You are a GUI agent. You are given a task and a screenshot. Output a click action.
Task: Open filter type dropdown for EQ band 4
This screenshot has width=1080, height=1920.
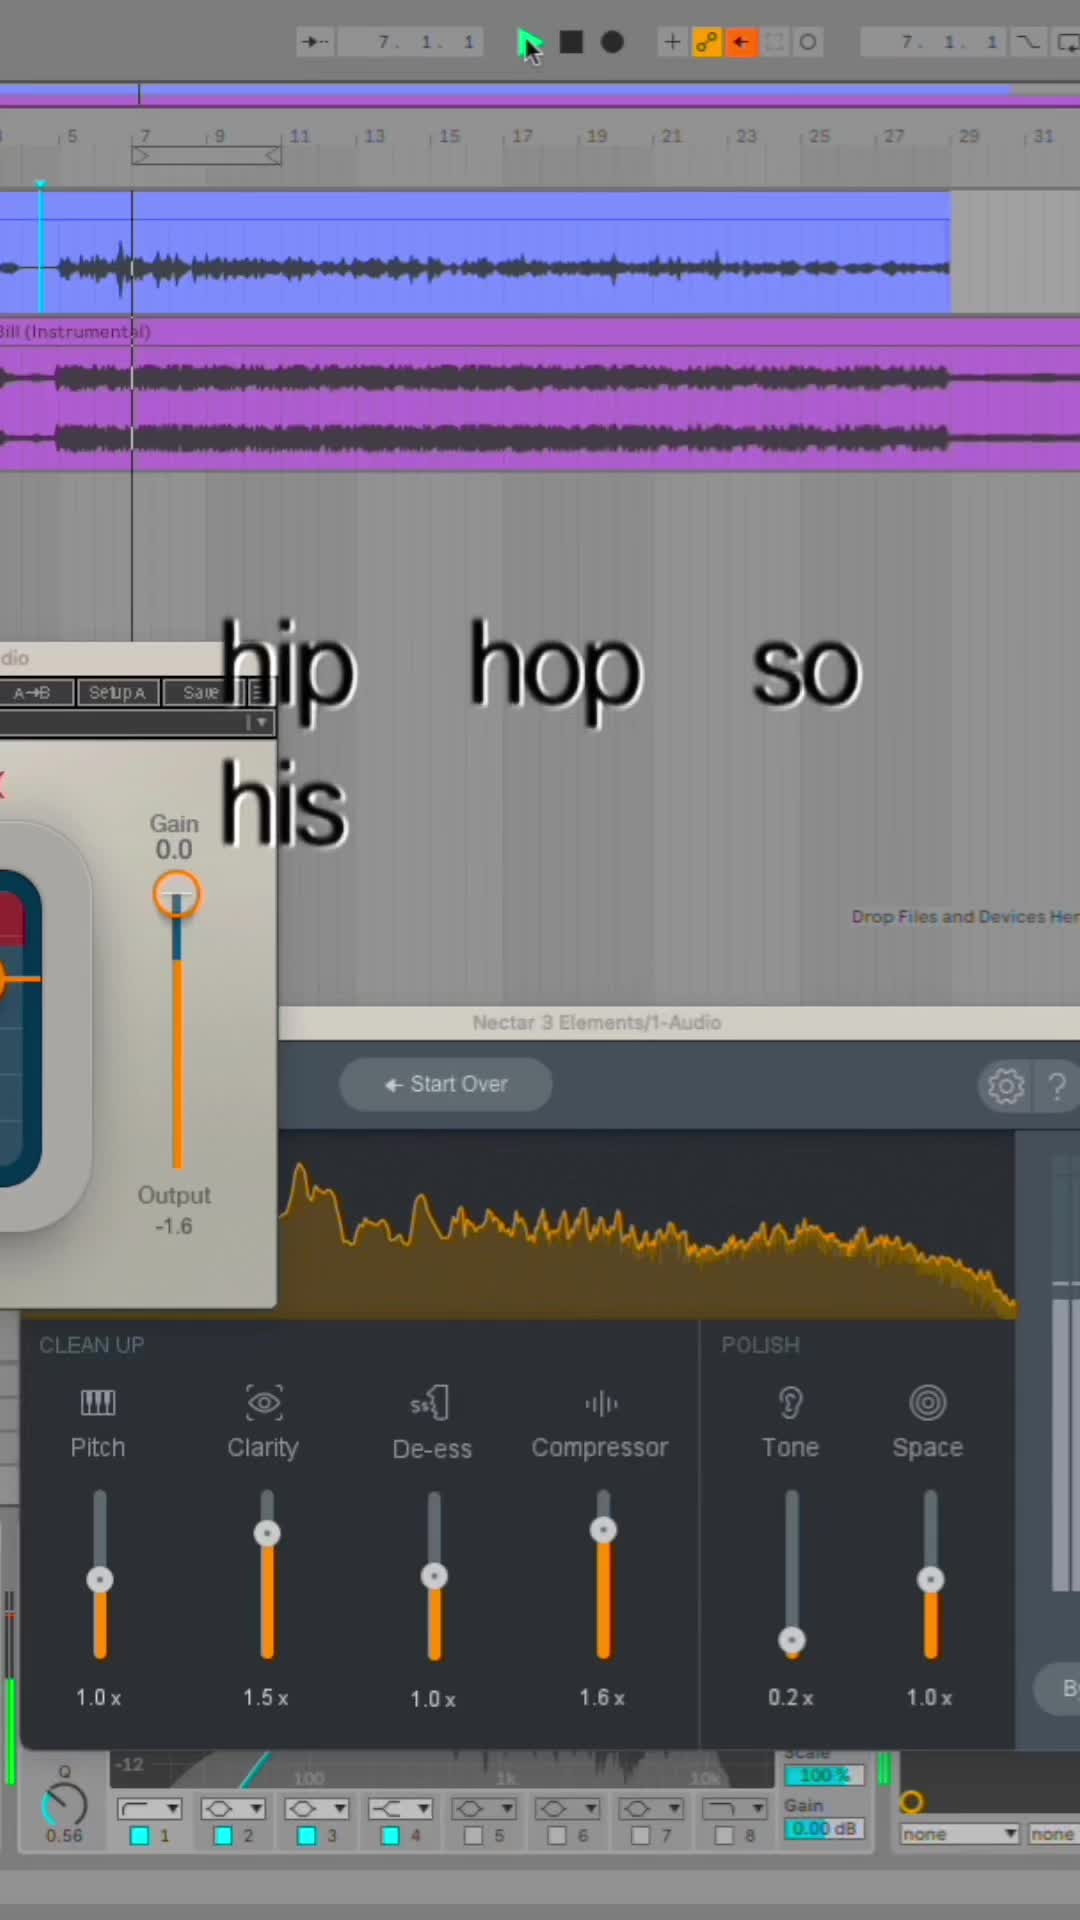401,1808
